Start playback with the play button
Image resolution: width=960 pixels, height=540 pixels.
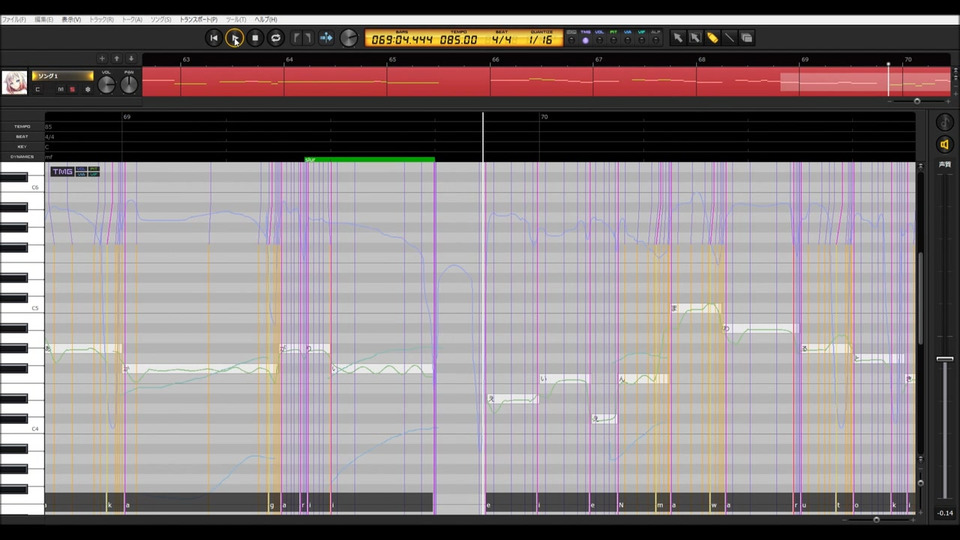[x=234, y=38]
